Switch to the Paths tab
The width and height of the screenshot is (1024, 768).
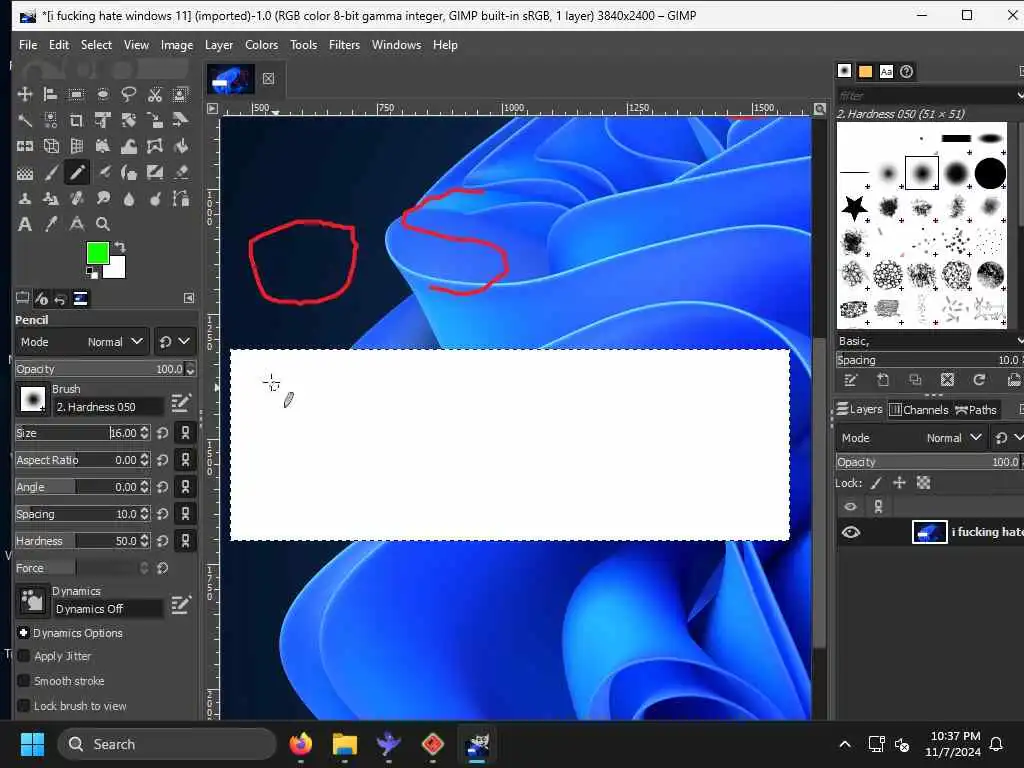(x=976, y=409)
